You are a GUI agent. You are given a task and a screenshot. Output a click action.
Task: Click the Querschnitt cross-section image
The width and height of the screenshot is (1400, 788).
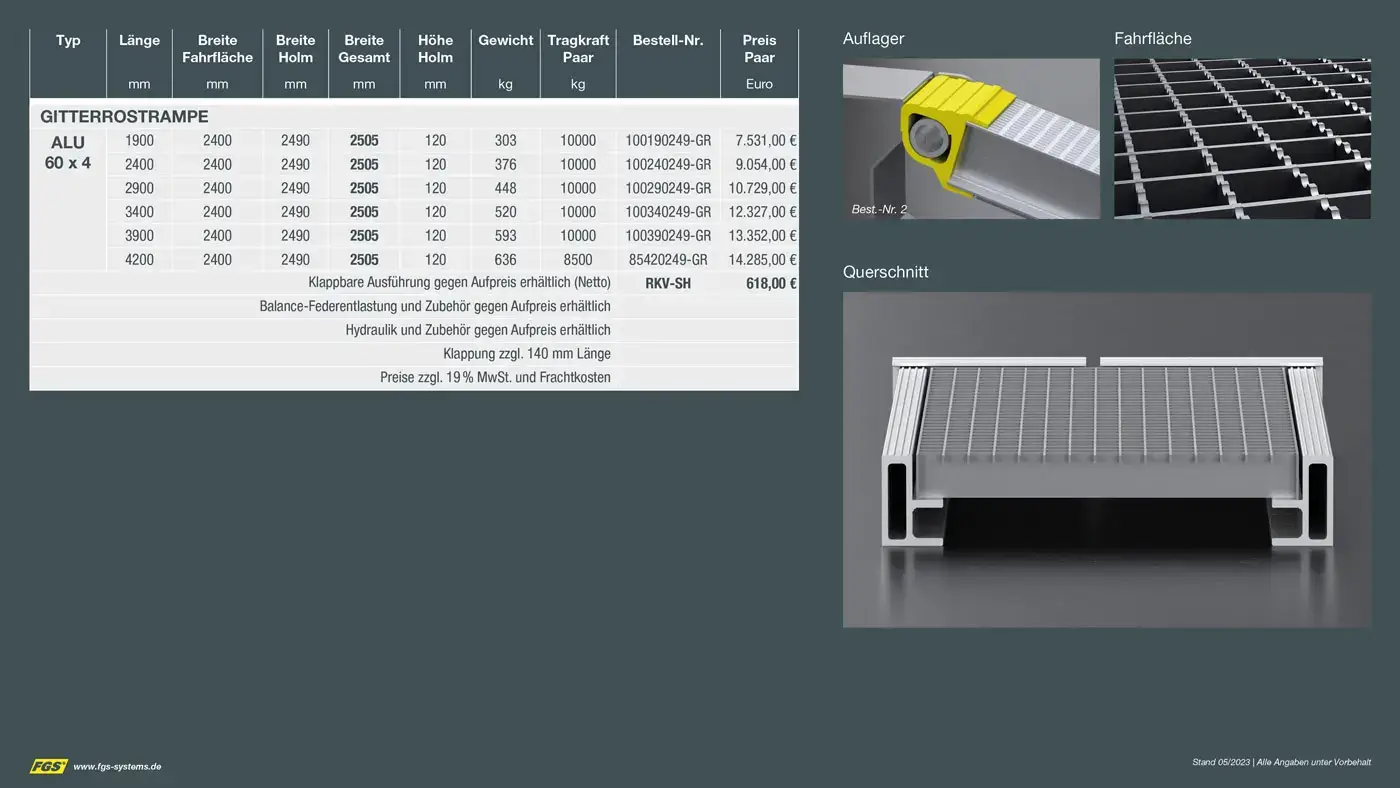[x=1106, y=460]
